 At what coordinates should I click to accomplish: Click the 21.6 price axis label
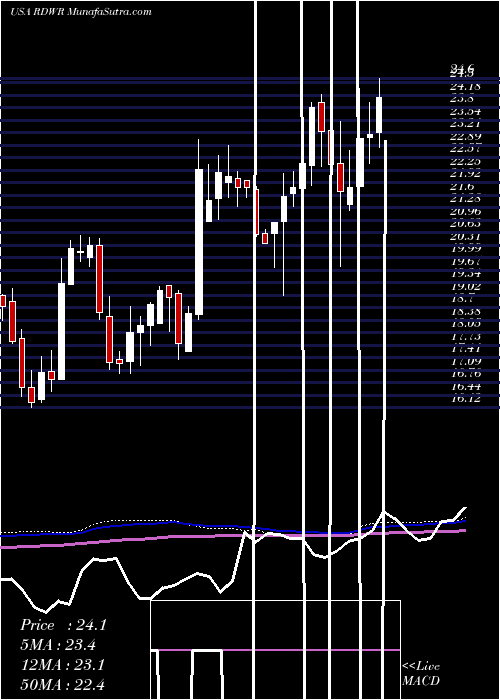[x=462, y=187]
